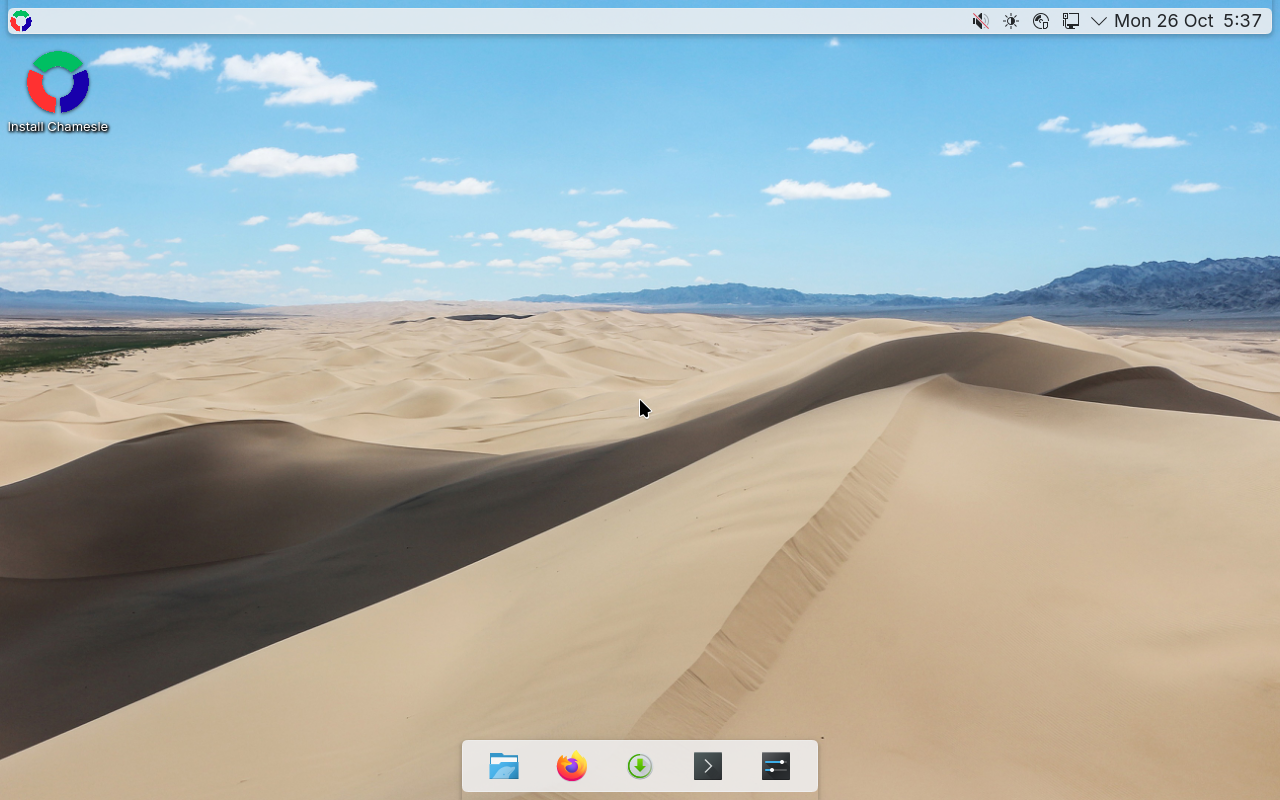Screen dimensions: 1280x800
Task: Launch the file manager from the dock
Action: 504,767
